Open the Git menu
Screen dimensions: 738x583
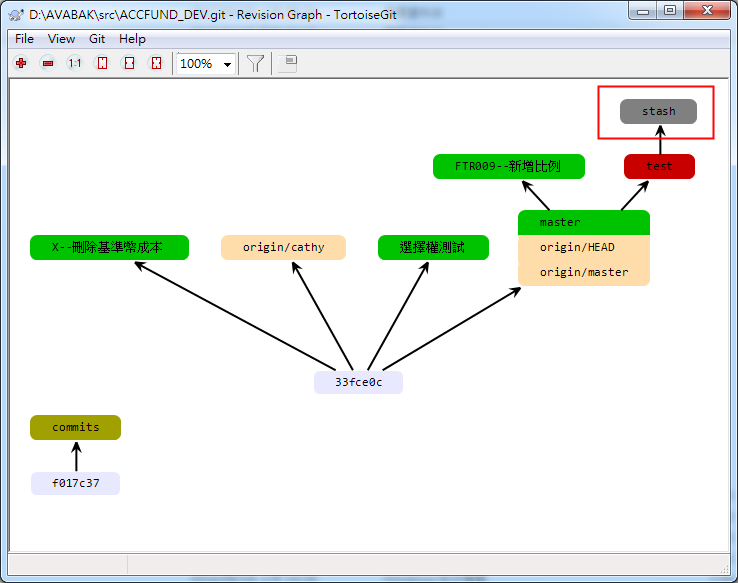click(97, 39)
